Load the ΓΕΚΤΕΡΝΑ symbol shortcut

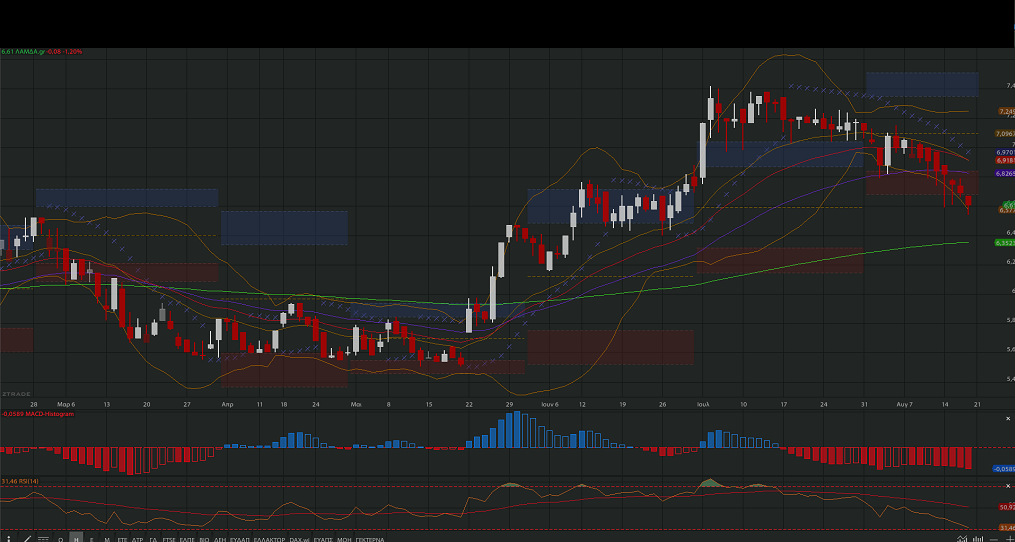(x=370, y=539)
